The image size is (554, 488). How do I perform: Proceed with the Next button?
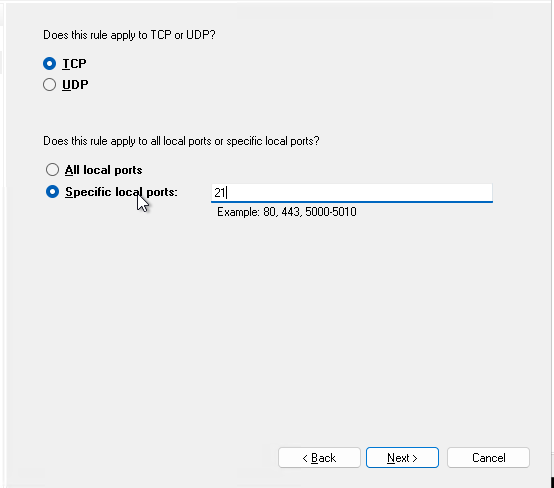coord(402,458)
